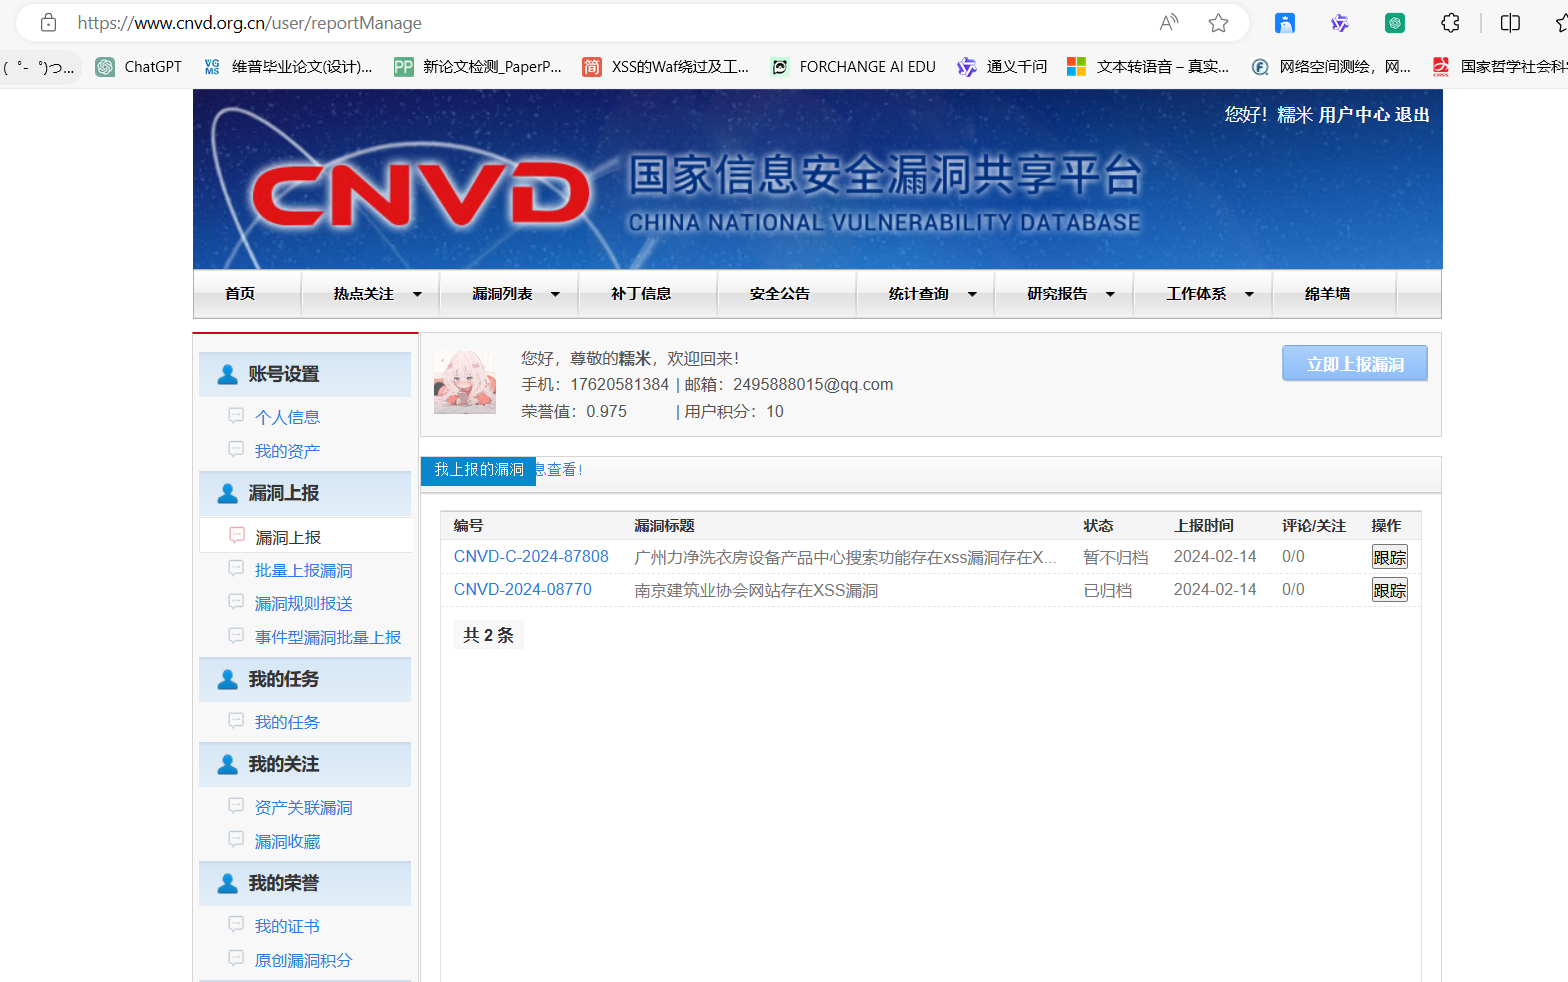The height and width of the screenshot is (982, 1568).
Task: Open 批量上报漏洞 in sidebar
Action: tap(303, 570)
